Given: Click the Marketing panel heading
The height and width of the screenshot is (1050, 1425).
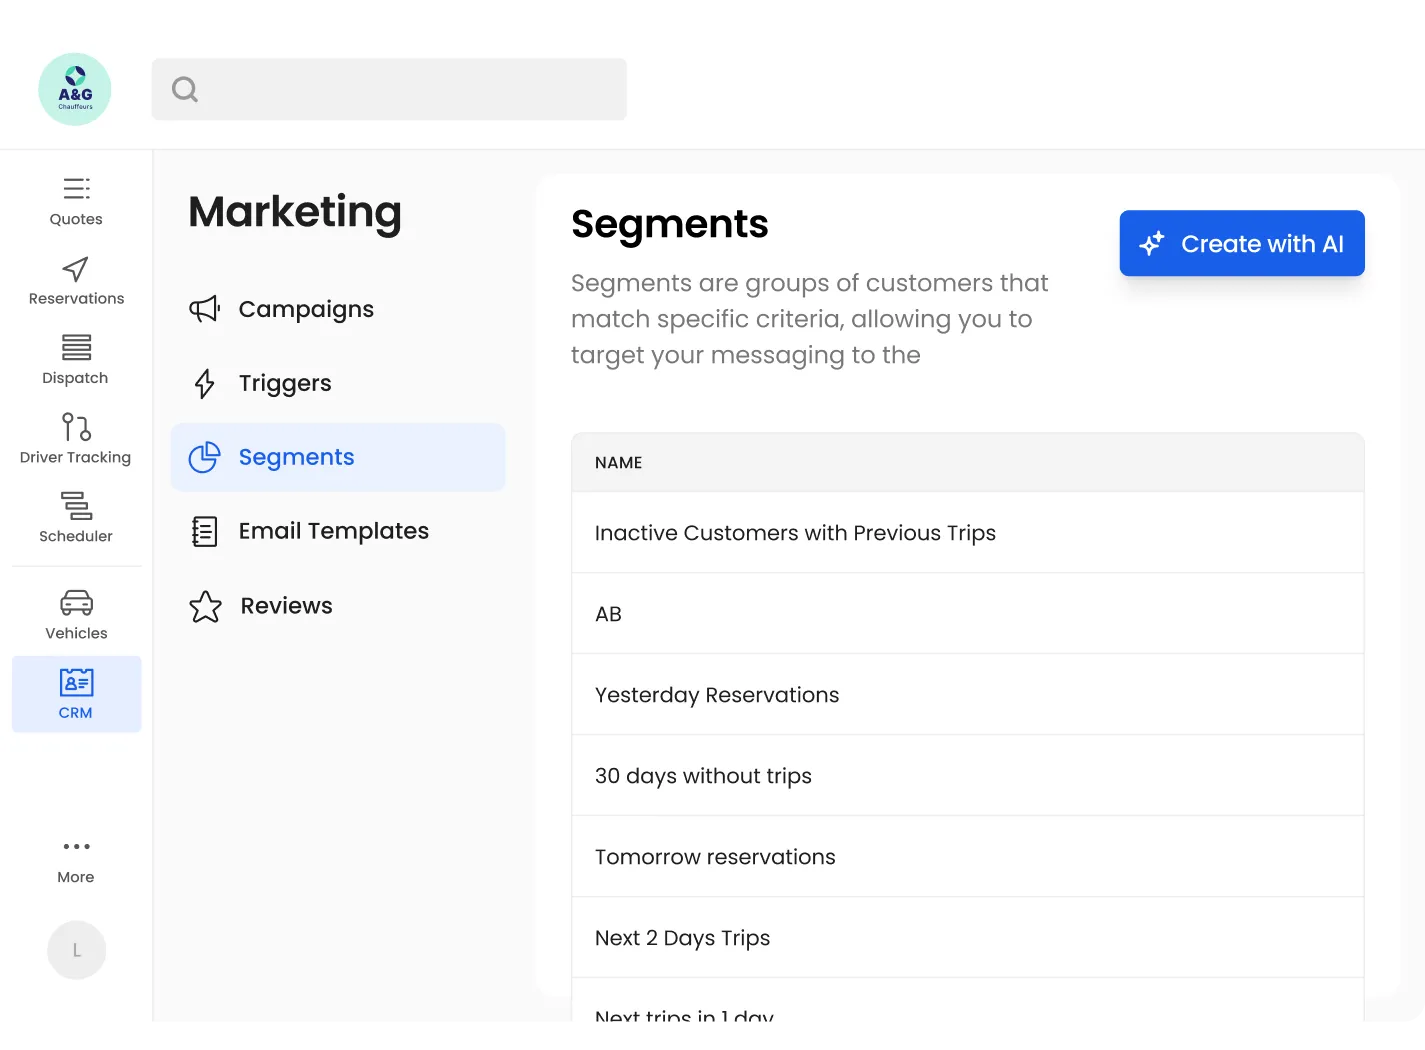Looking at the screenshot, I should tap(295, 213).
